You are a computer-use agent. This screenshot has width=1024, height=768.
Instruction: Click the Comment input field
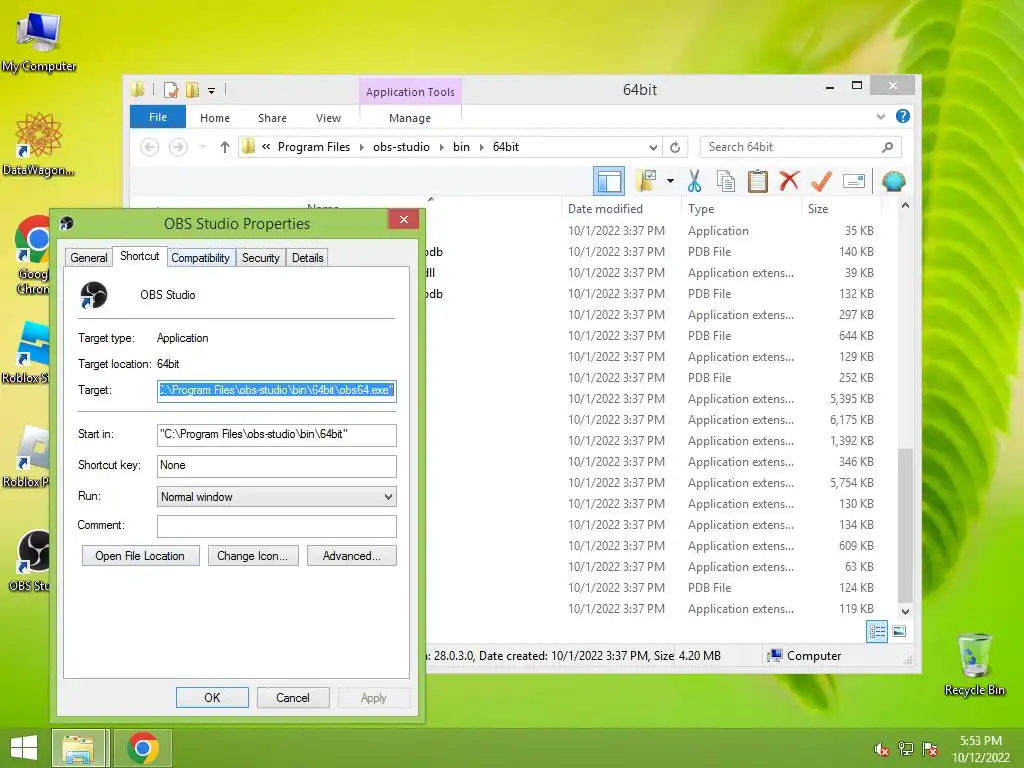point(276,526)
